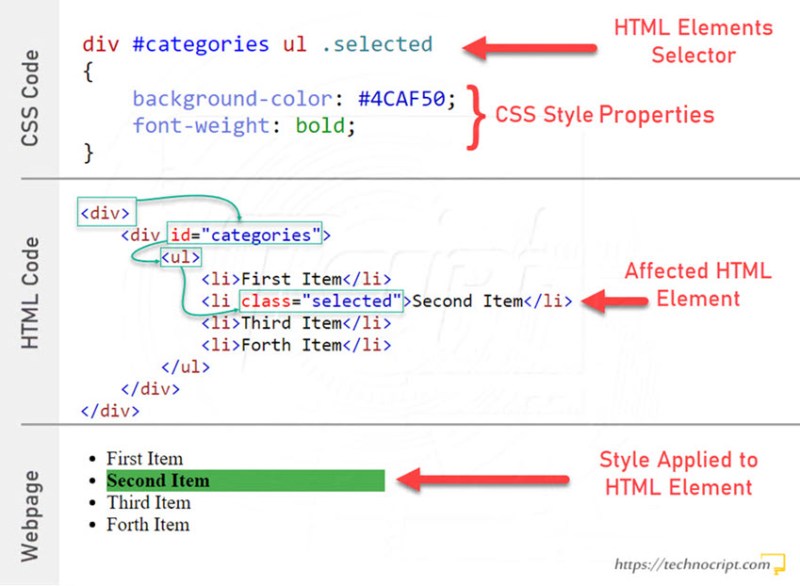
Task: Click the "Style Applied to HTML Element" label
Action: click(x=679, y=473)
